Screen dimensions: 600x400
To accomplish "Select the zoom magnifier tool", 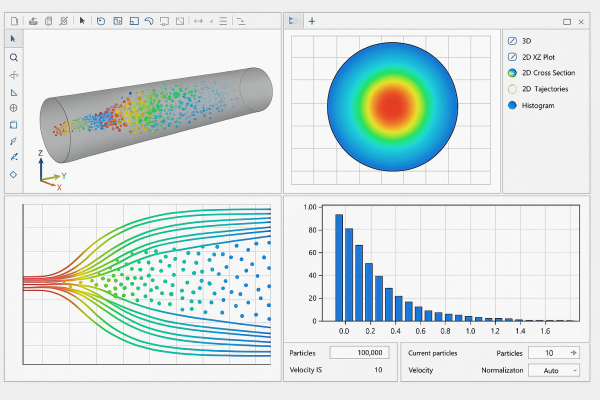I will 13,57.
